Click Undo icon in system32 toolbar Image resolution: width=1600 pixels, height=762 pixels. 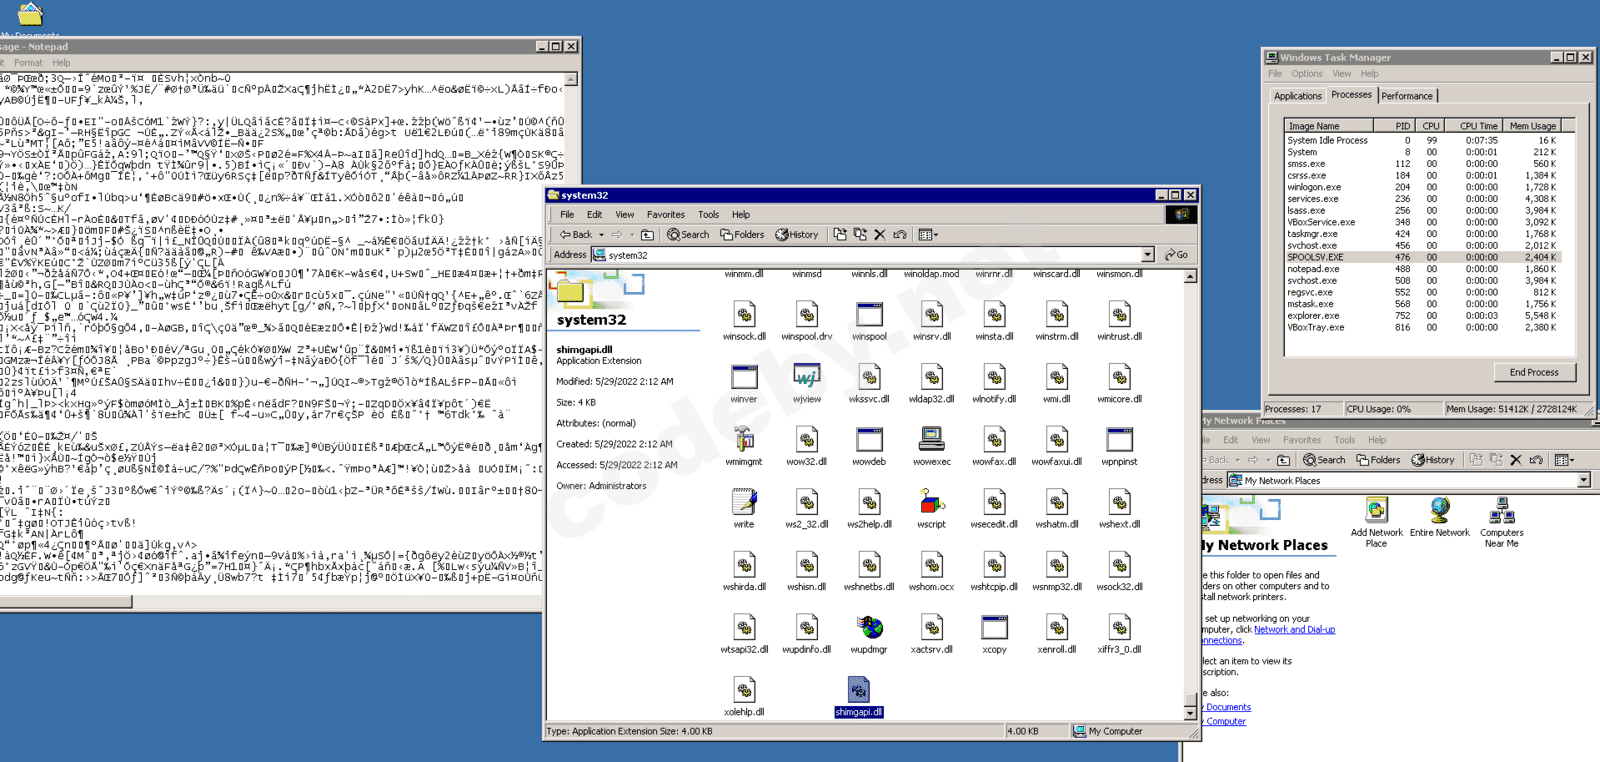(x=900, y=235)
